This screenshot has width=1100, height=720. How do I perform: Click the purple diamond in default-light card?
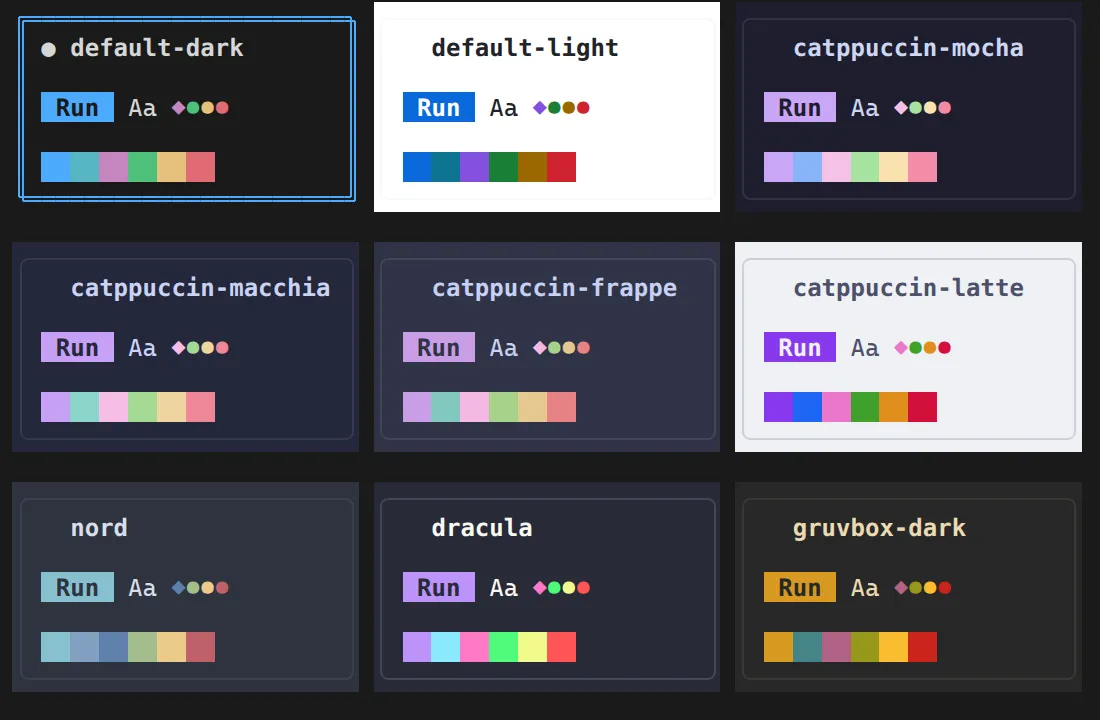tap(539, 107)
